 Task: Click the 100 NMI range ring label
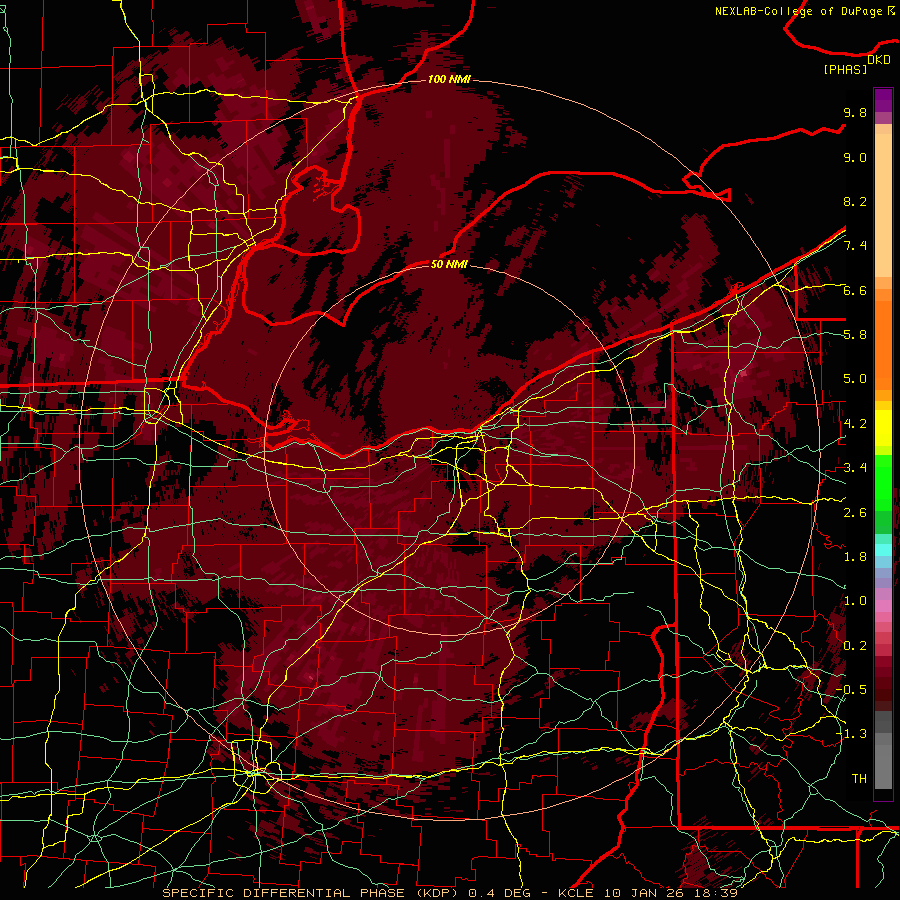[449, 79]
